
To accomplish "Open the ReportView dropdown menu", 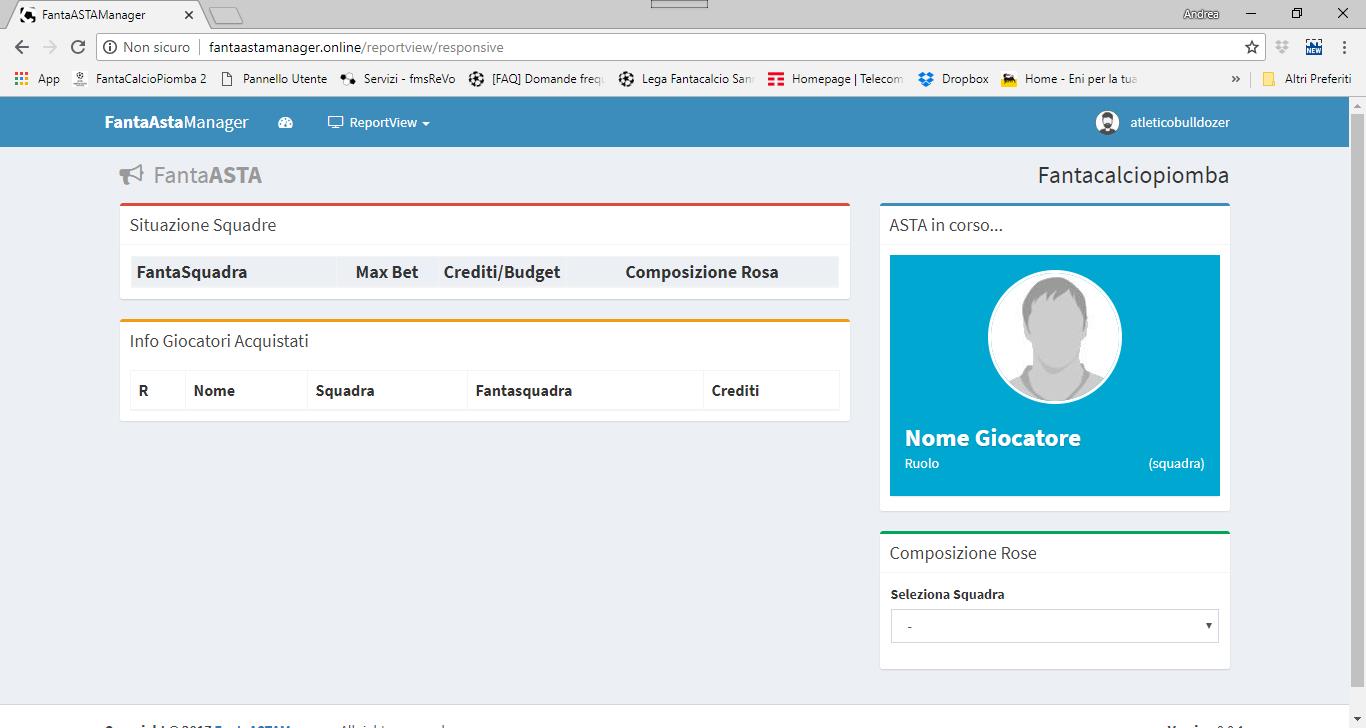I will click(379, 123).
